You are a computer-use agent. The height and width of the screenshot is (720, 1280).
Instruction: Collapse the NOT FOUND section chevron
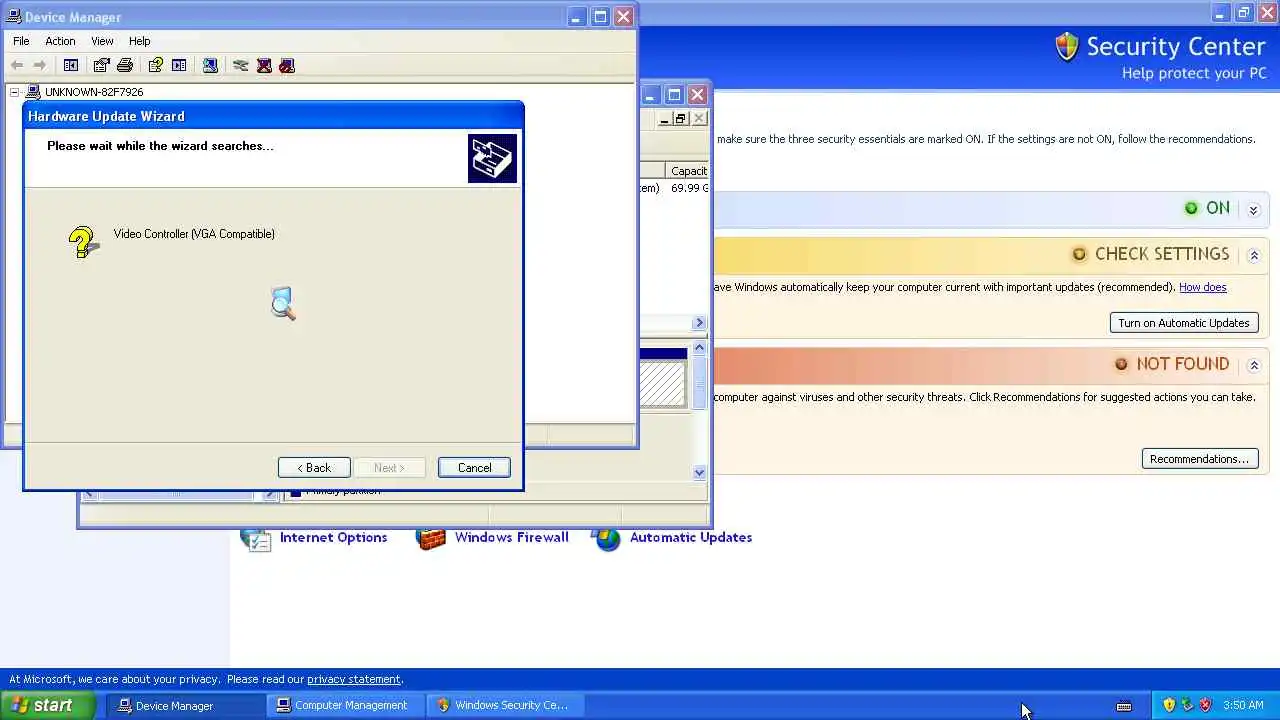[1254, 365]
